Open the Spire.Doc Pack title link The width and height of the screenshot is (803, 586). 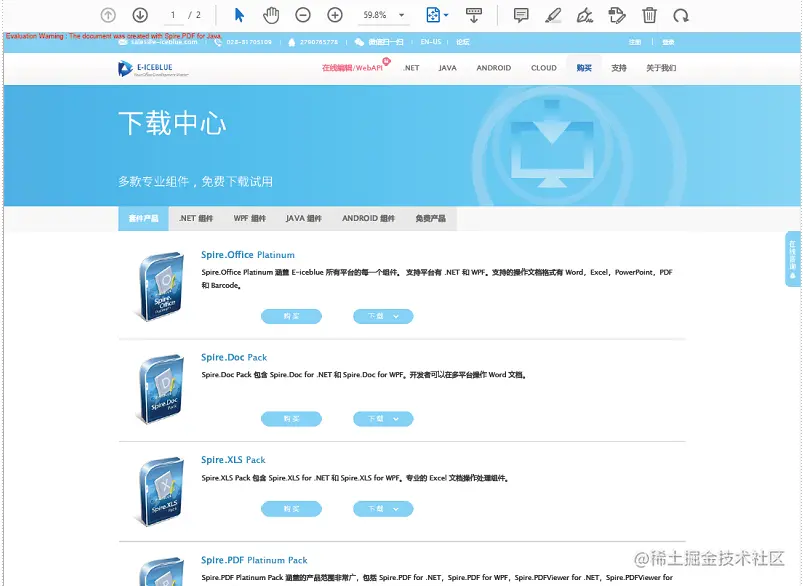pos(234,357)
